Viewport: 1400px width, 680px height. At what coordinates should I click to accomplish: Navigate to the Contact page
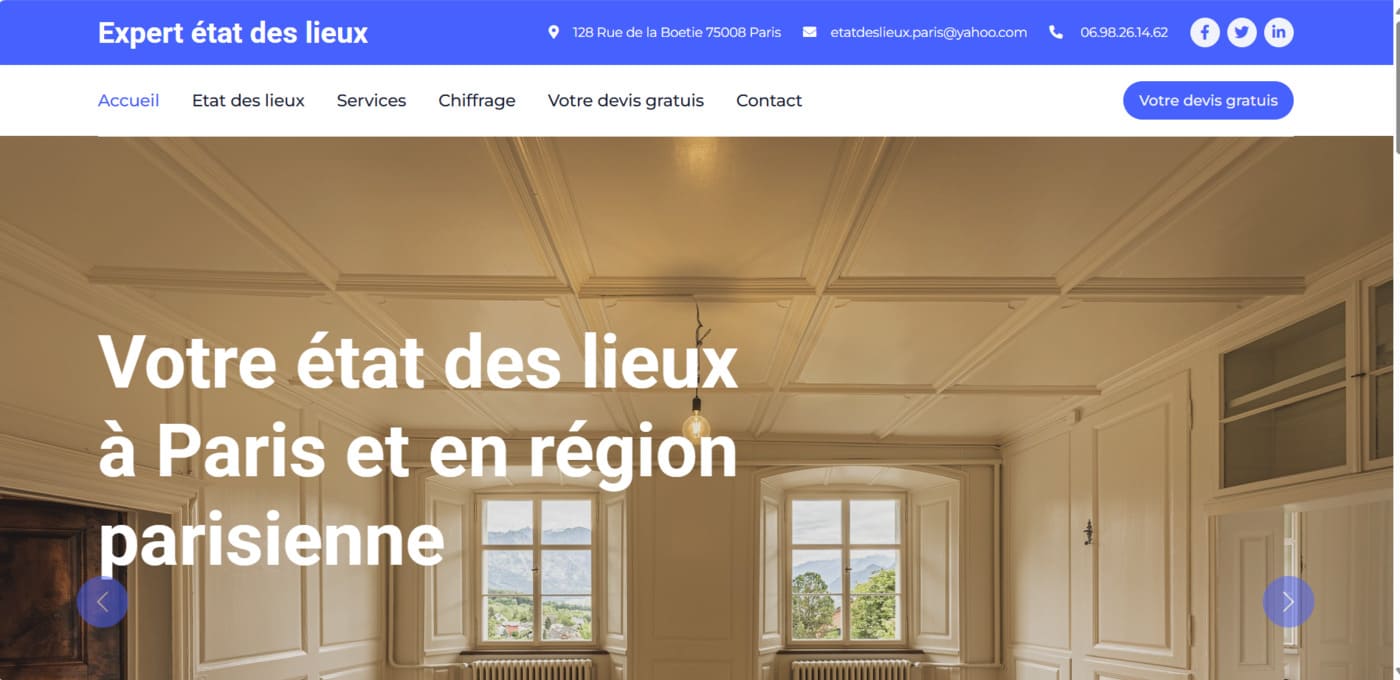click(769, 100)
